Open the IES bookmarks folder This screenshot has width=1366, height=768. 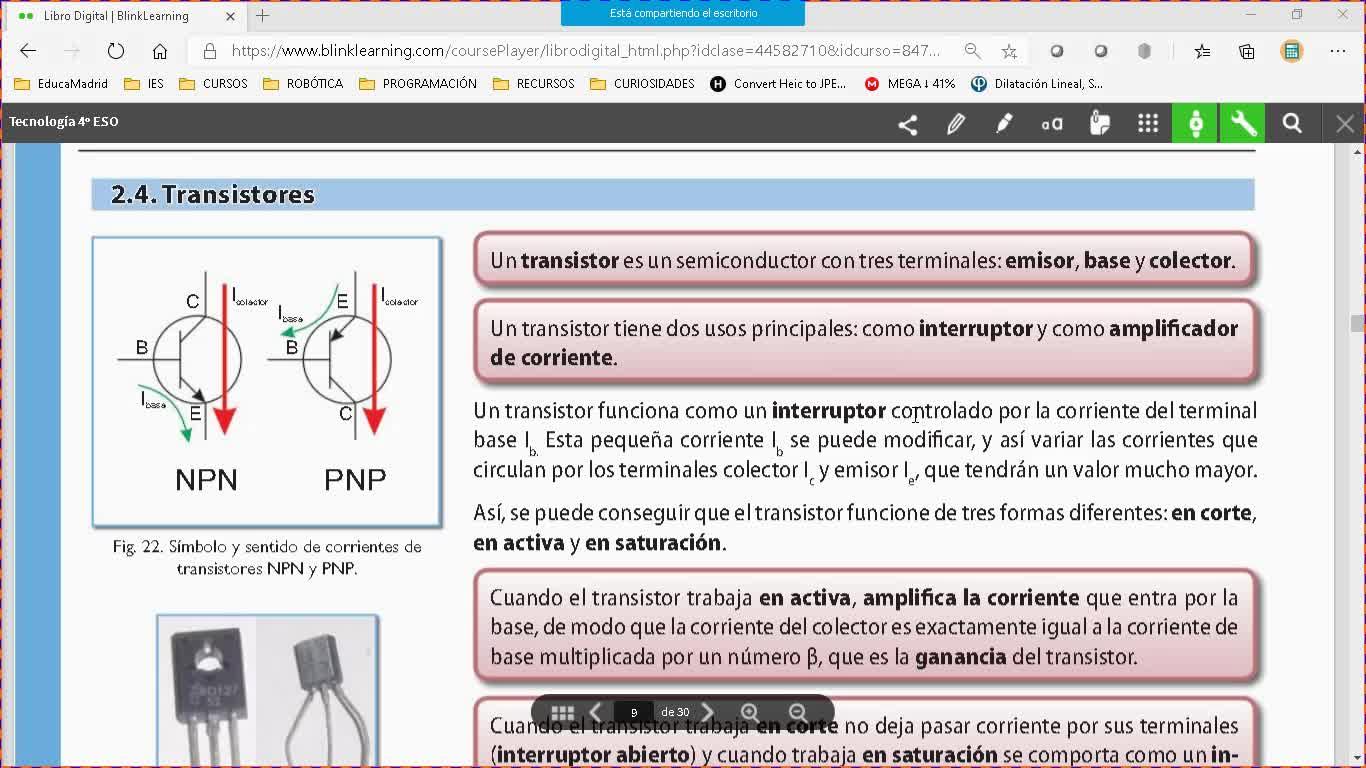click(144, 84)
